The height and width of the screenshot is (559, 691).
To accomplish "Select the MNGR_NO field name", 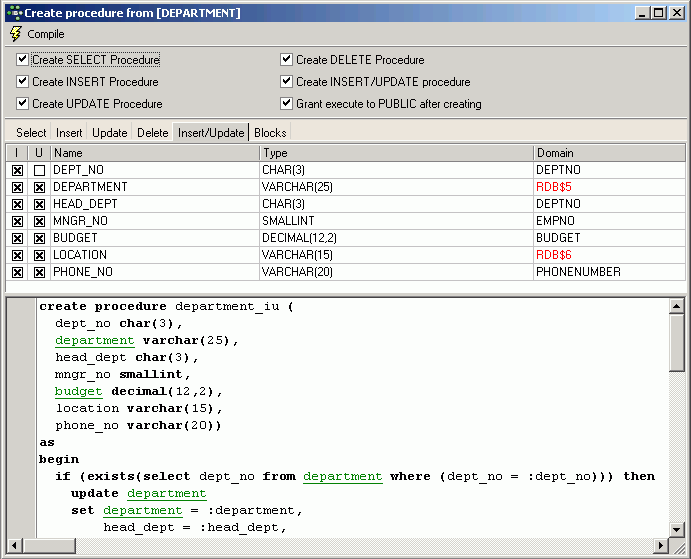I will pos(80,220).
